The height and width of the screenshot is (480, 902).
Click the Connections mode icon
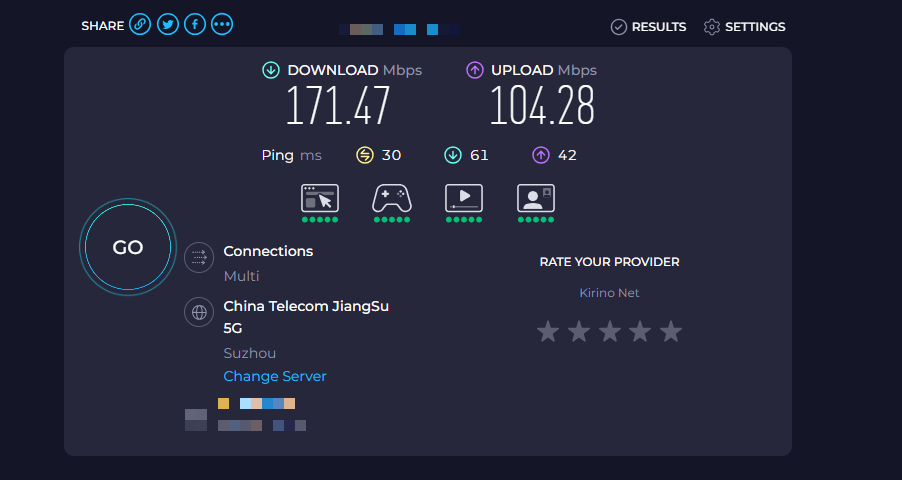tap(199, 256)
